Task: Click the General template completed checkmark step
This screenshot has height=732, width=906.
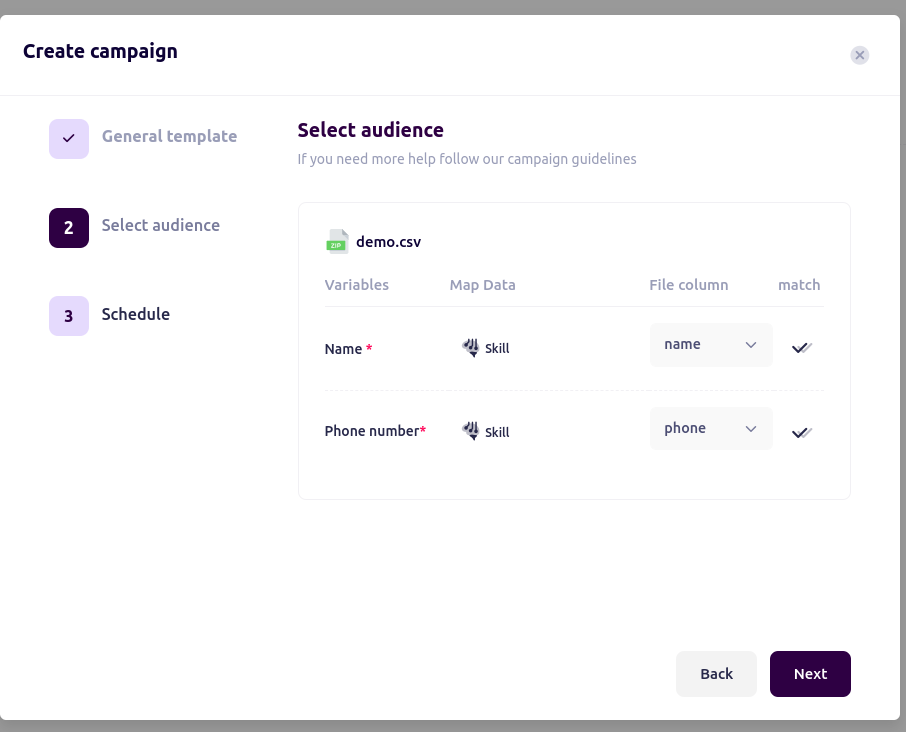Action: [69, 139]
